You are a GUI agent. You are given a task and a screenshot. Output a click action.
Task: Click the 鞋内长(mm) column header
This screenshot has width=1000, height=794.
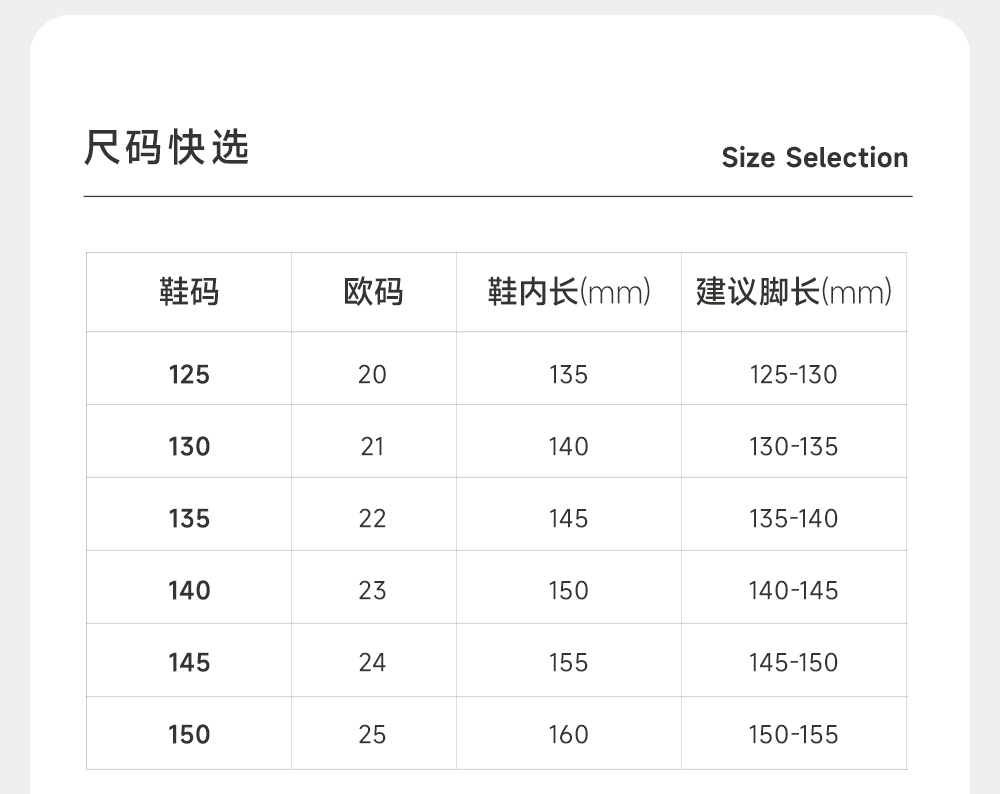click(568, 292)
